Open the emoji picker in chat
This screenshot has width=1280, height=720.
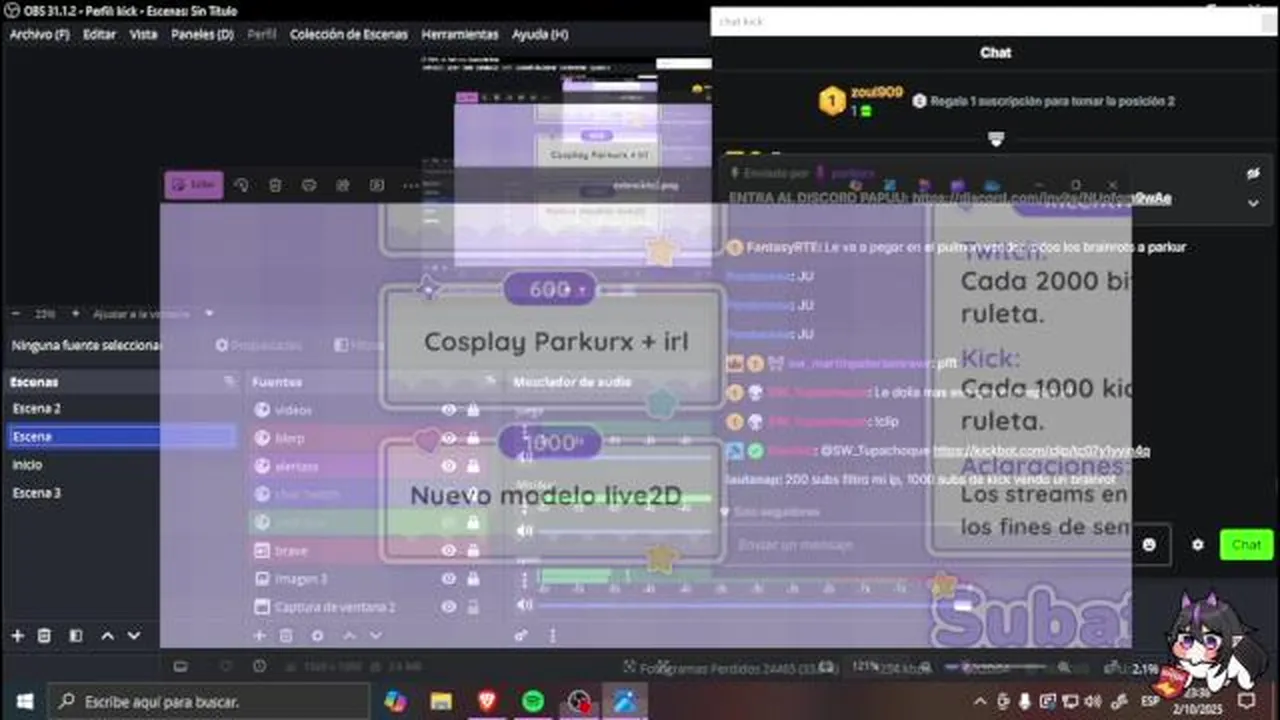1149,545
